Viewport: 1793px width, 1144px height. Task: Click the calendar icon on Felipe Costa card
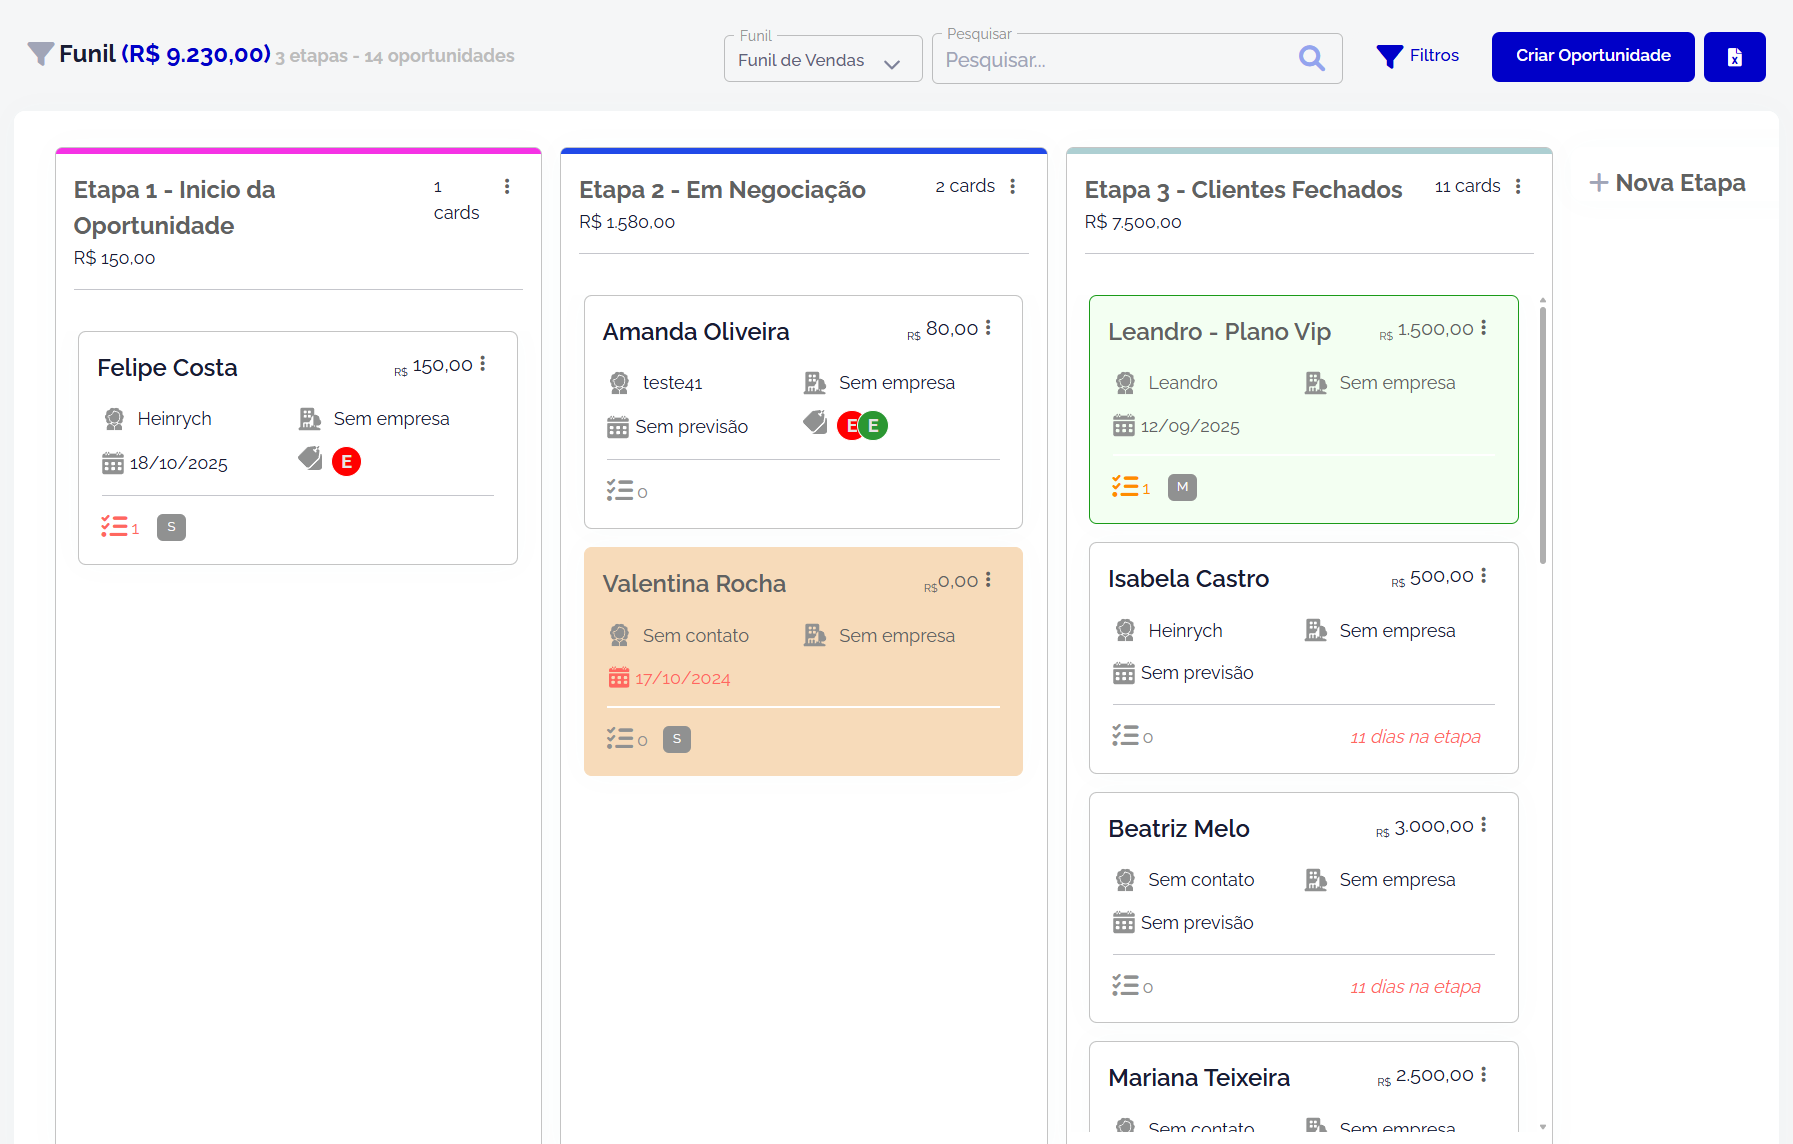(x=113, y=463)
